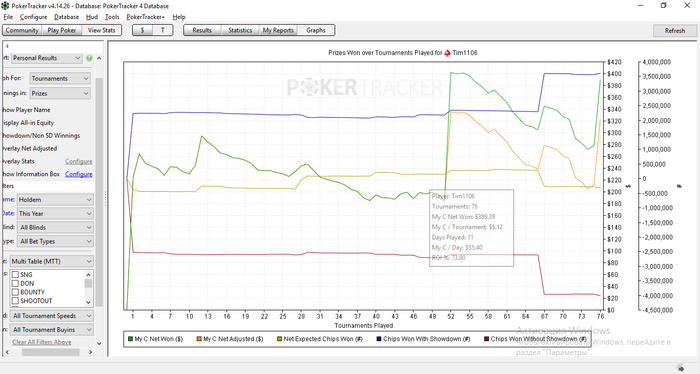Screen dimensions: 700x374
Task: Click the My C Net Won: $389.39 text
Action: pyautogui.click(x=463, y=216)
